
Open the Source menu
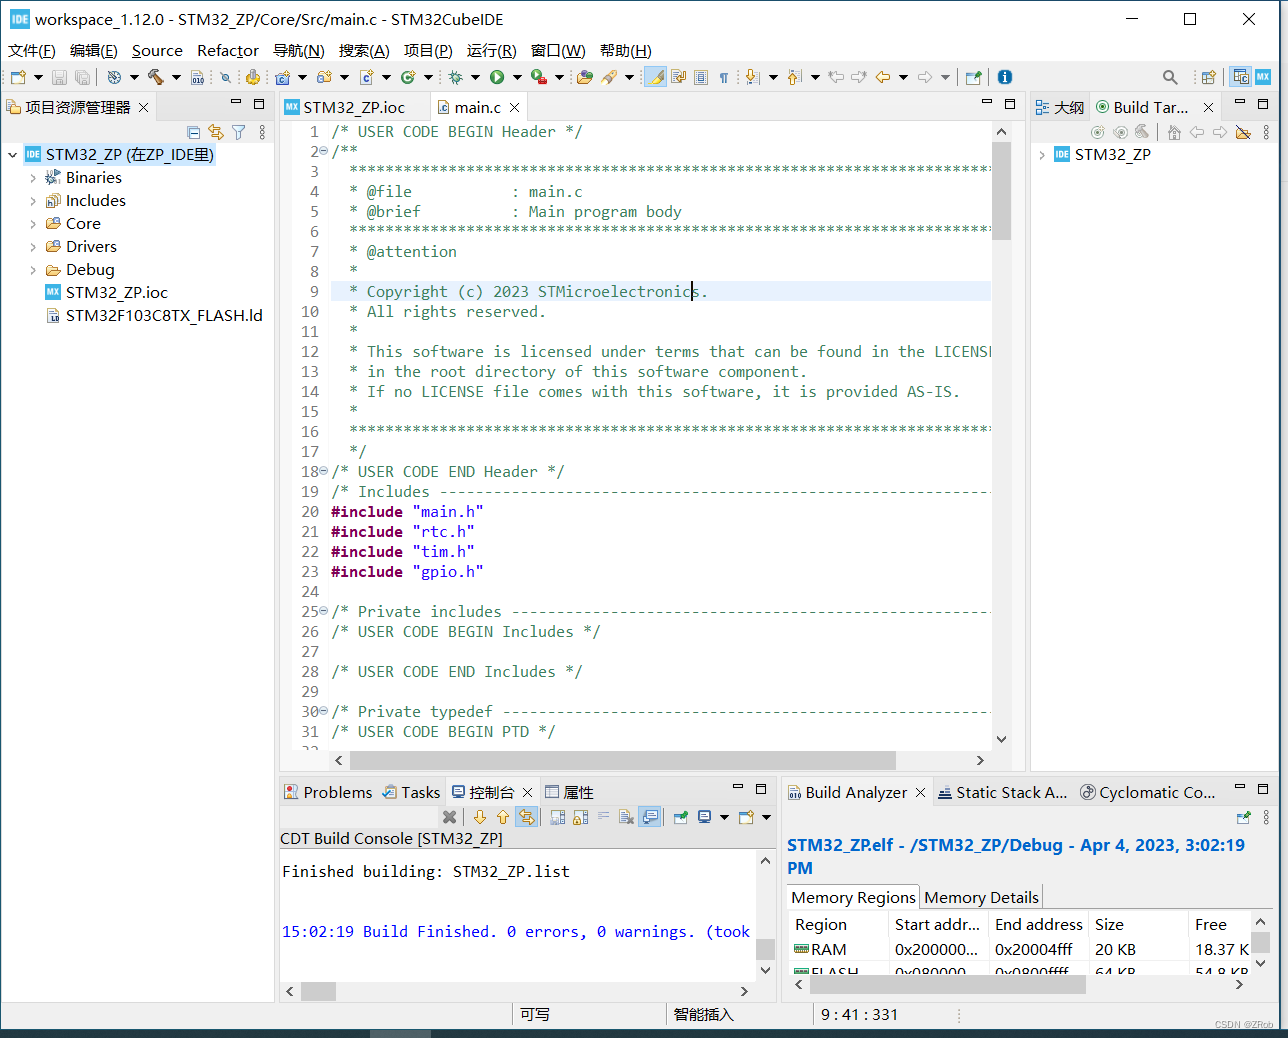(x=157, y=51)
